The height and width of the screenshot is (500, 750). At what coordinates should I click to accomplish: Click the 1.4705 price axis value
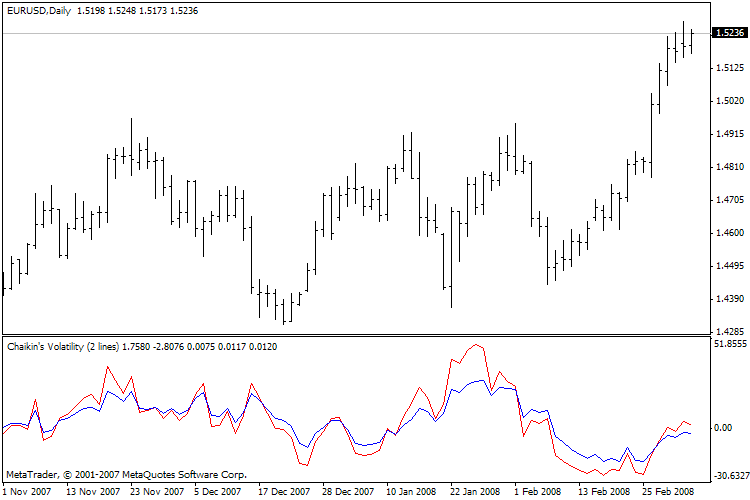pos(730,200)
